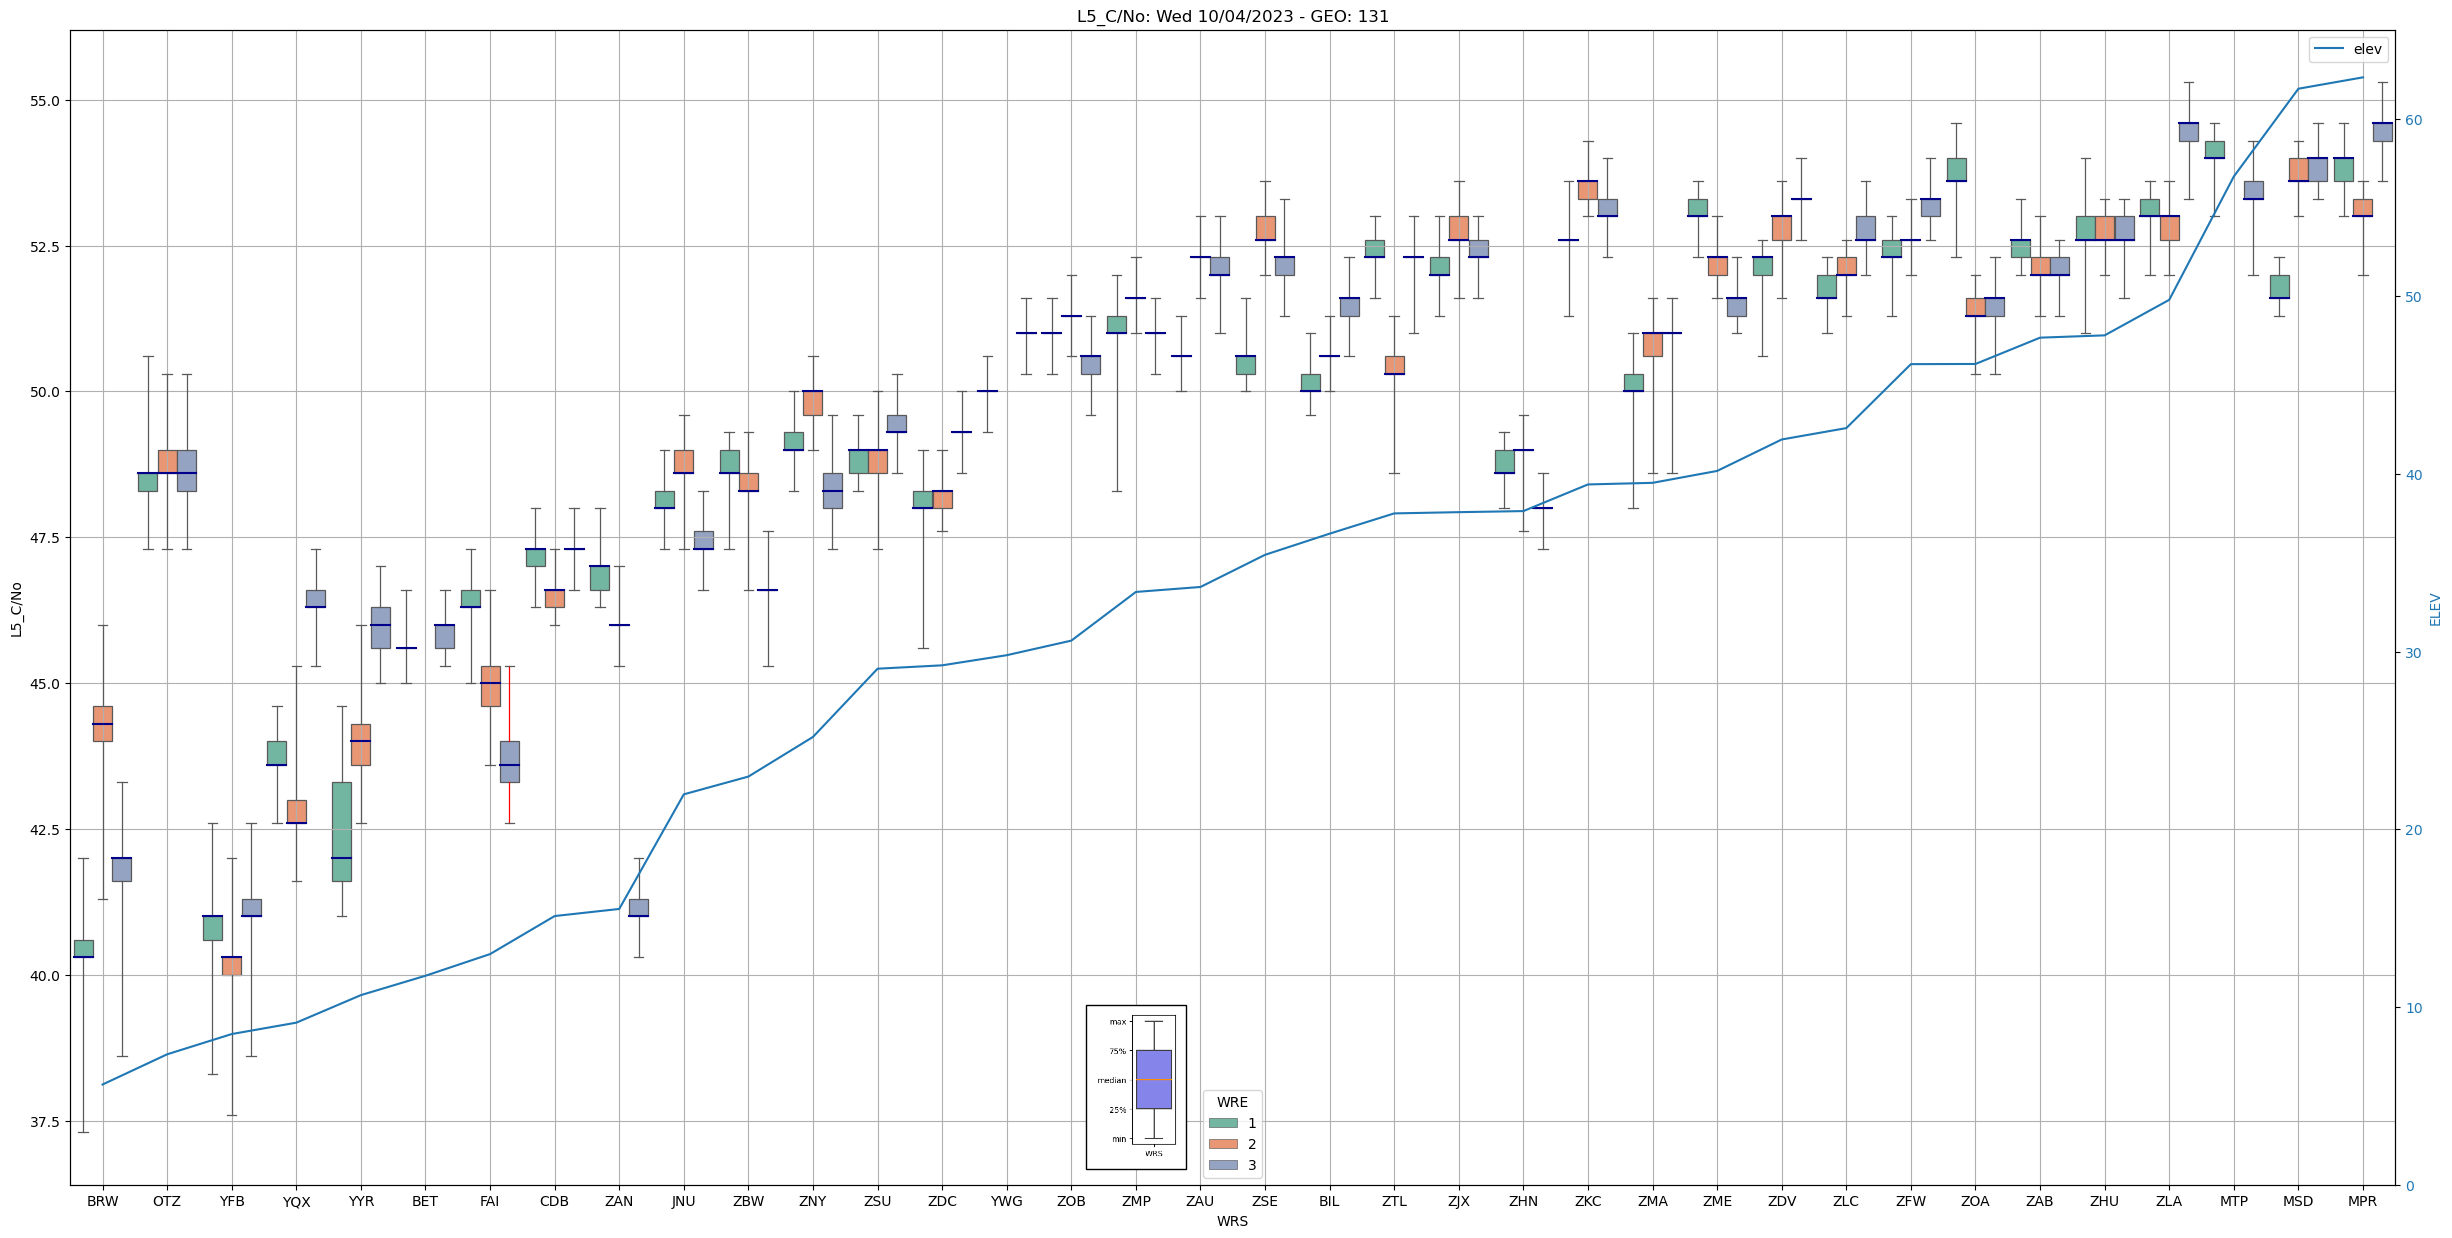The image size is (2452, 1238).
Task: Click the boxplot key inset thumbnail
Action: [x=1136, y=1087]
